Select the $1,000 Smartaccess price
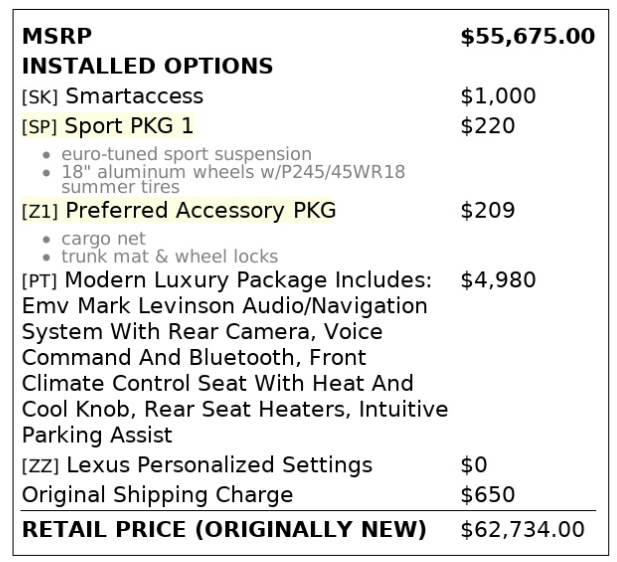The height and width of the screenshot is (562, 617). (x=498, y=96)
